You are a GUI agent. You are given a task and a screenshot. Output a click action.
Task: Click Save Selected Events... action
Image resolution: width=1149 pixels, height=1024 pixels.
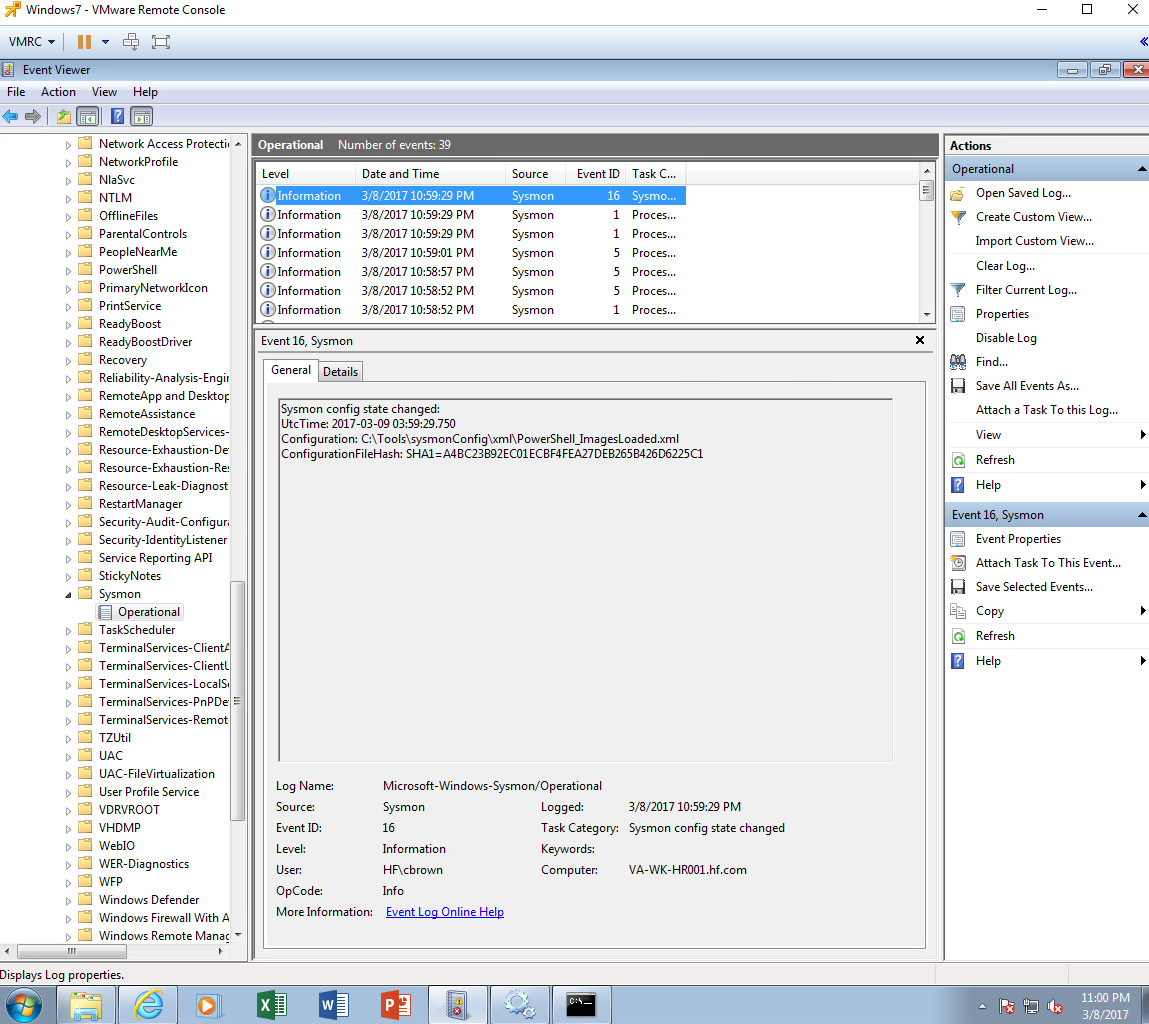click(x=1034, y=587)
